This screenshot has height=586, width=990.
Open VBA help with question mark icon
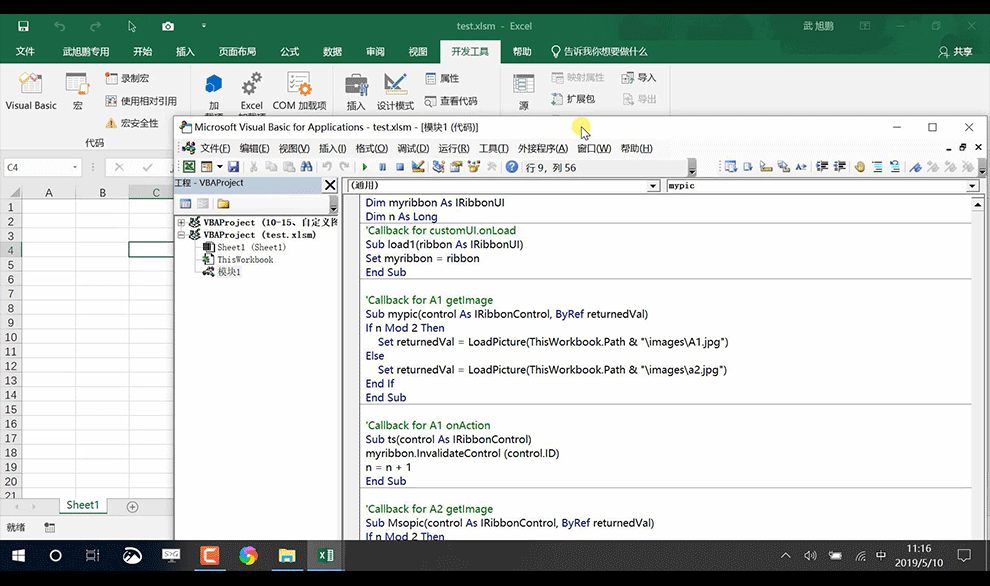click(512, 167)
